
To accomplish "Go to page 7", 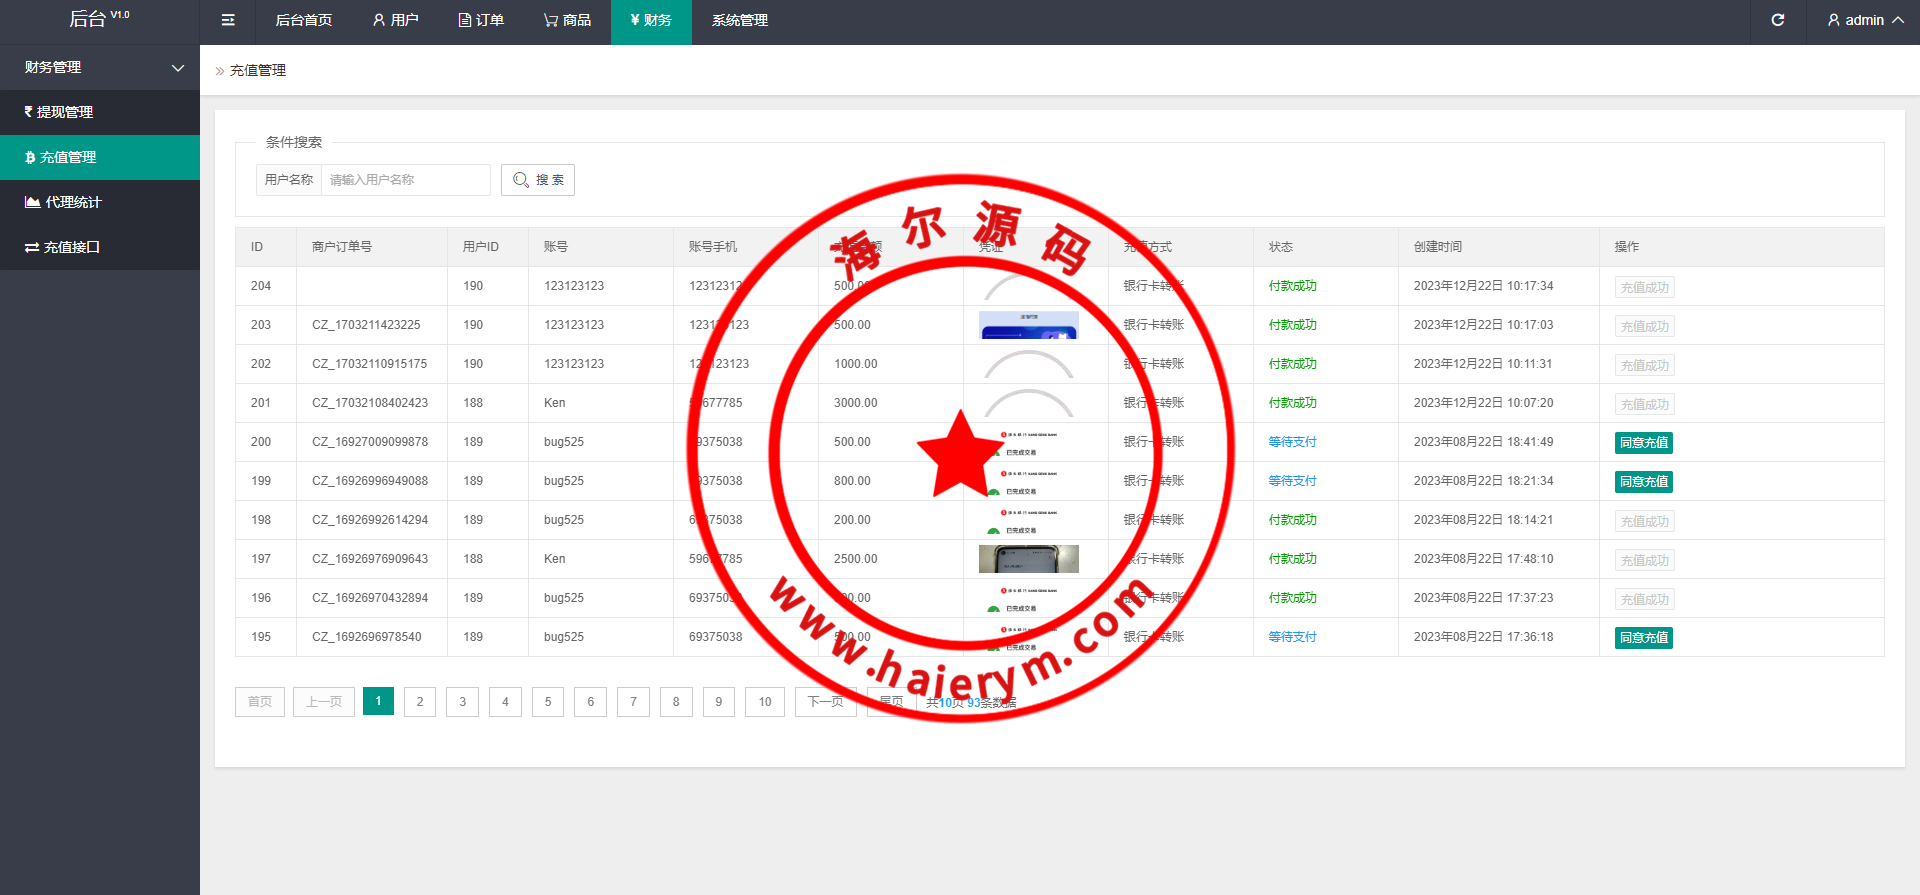I will [x=633, y=702].
